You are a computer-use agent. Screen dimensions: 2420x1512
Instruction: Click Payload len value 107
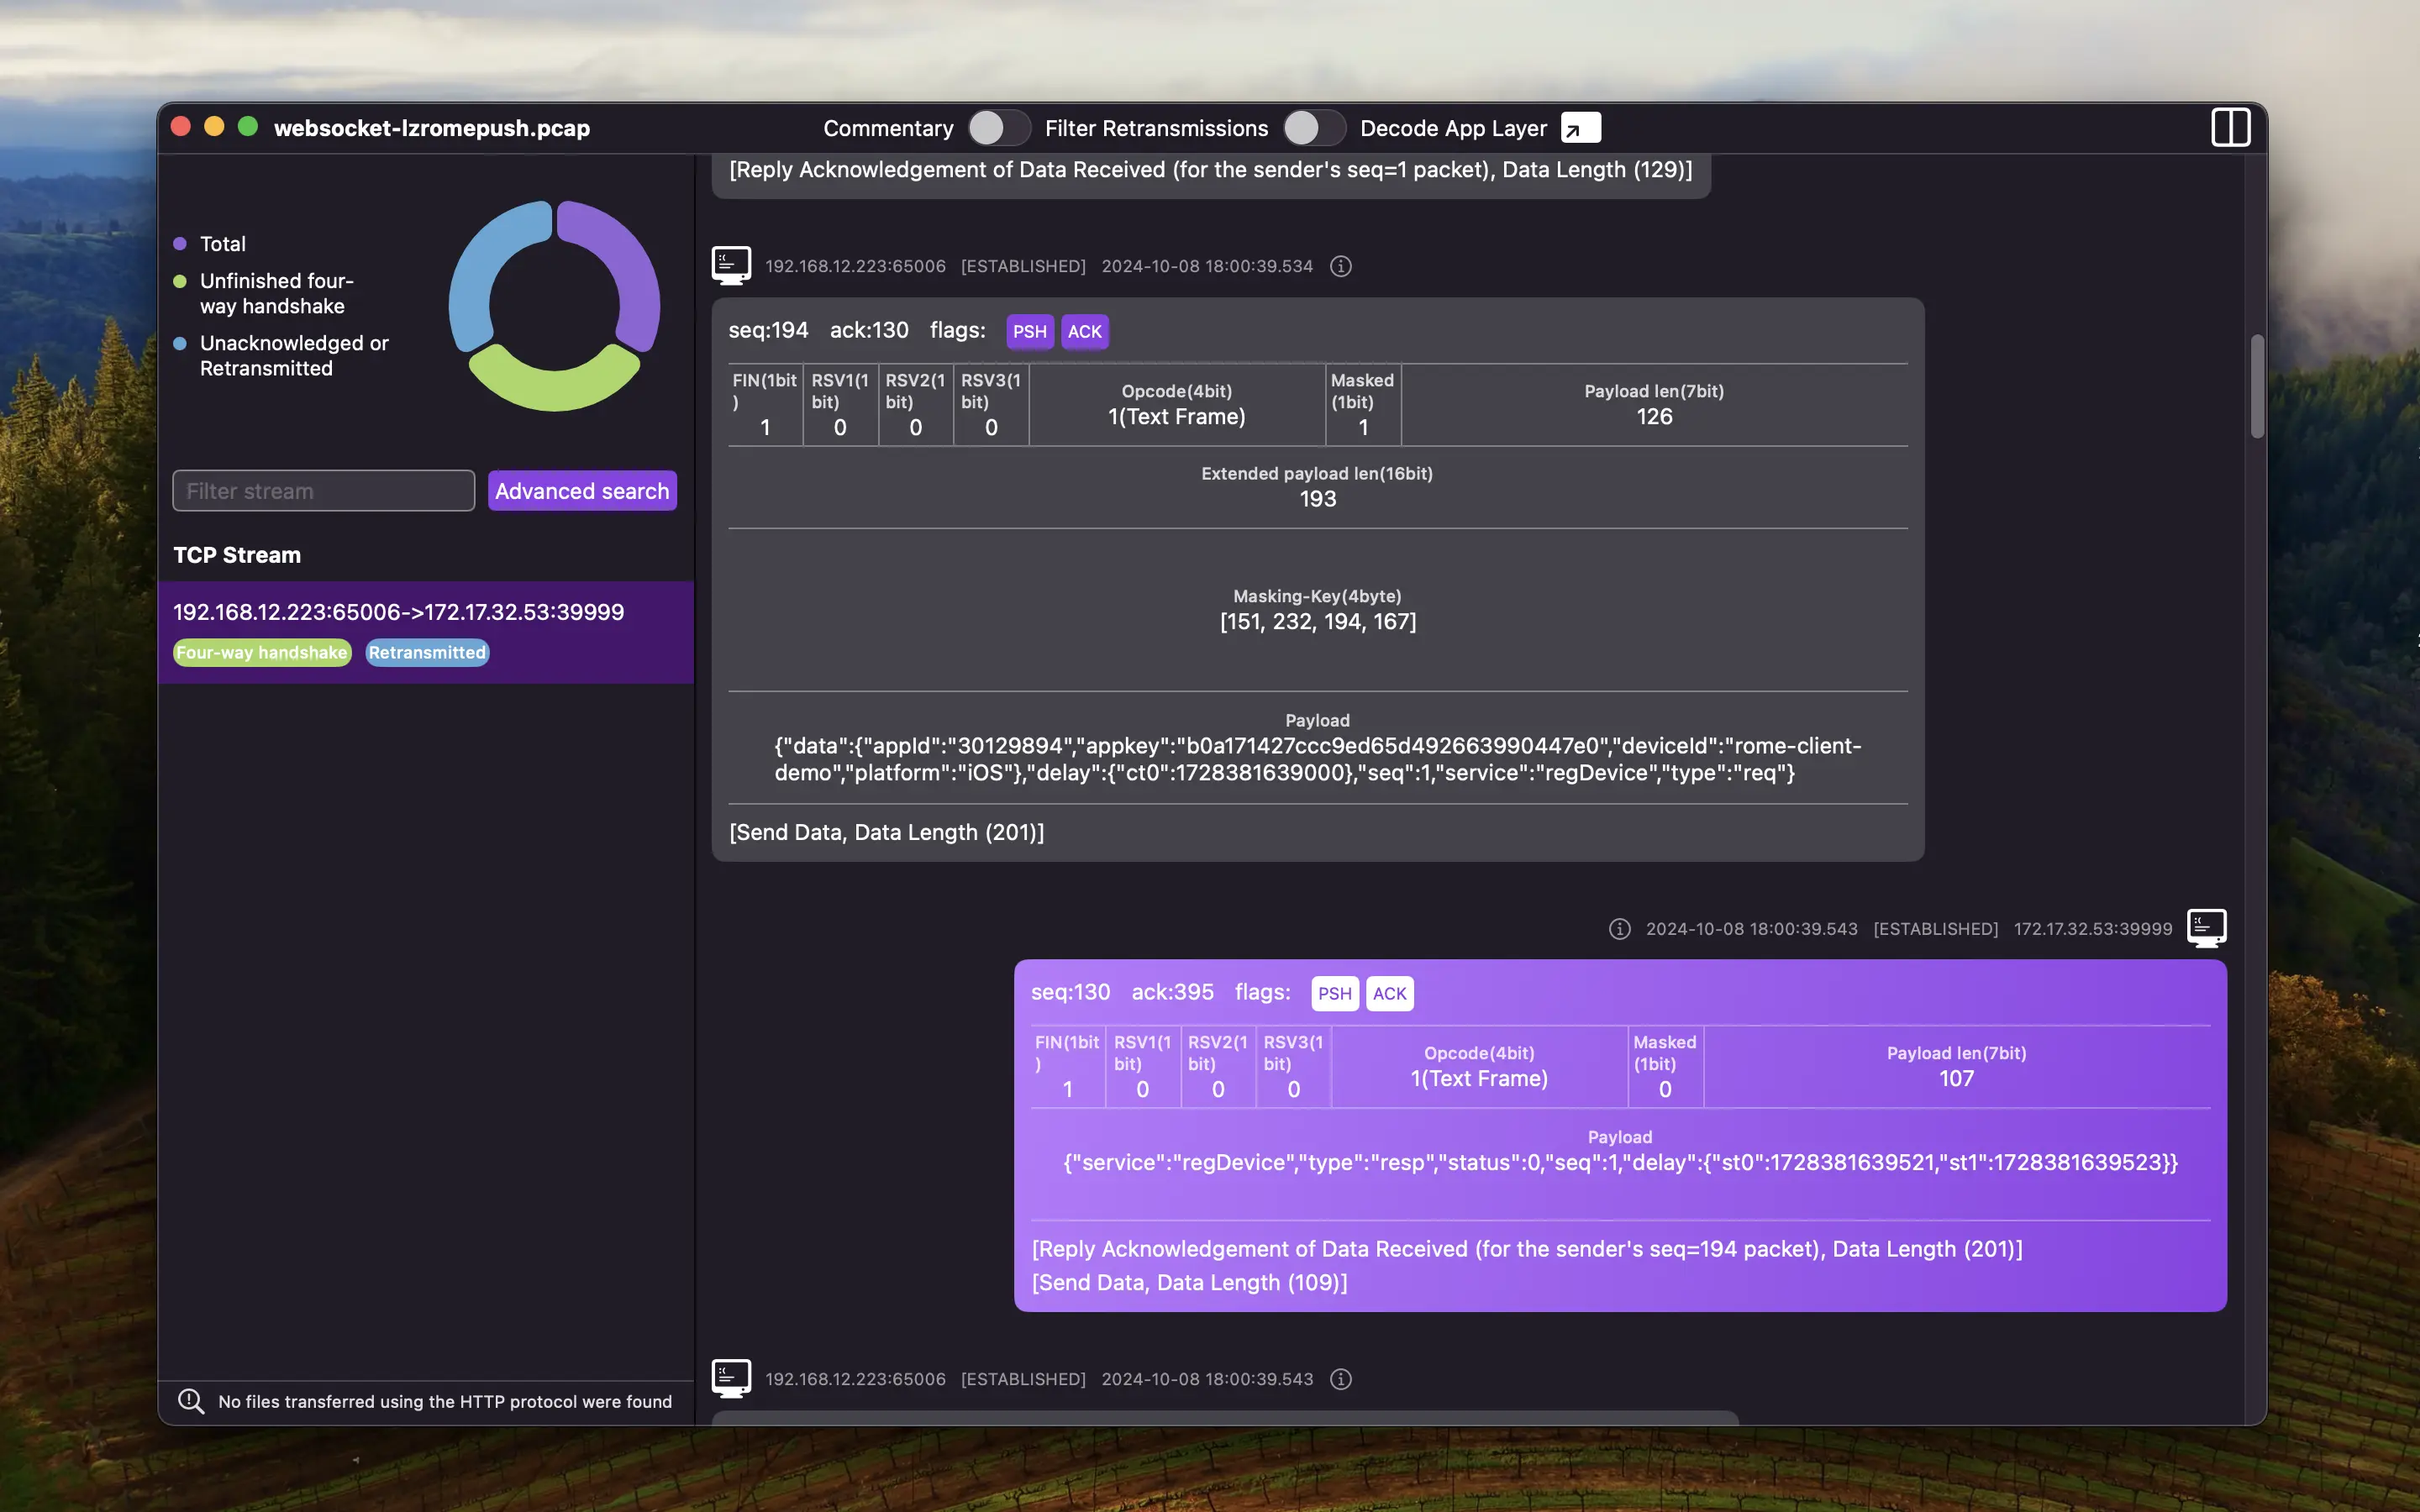point(1956,1079)
